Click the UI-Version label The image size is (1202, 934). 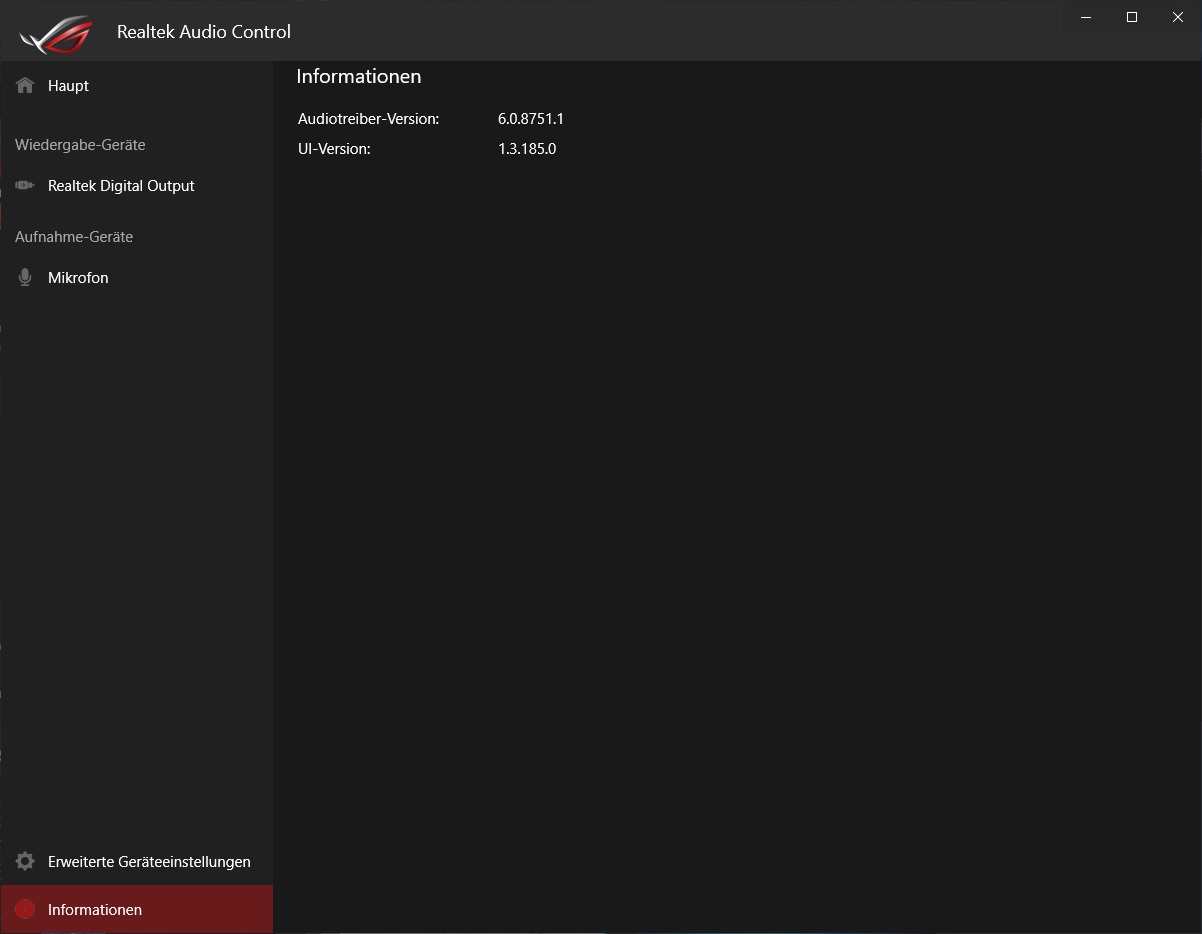click(x=334, y=149)
